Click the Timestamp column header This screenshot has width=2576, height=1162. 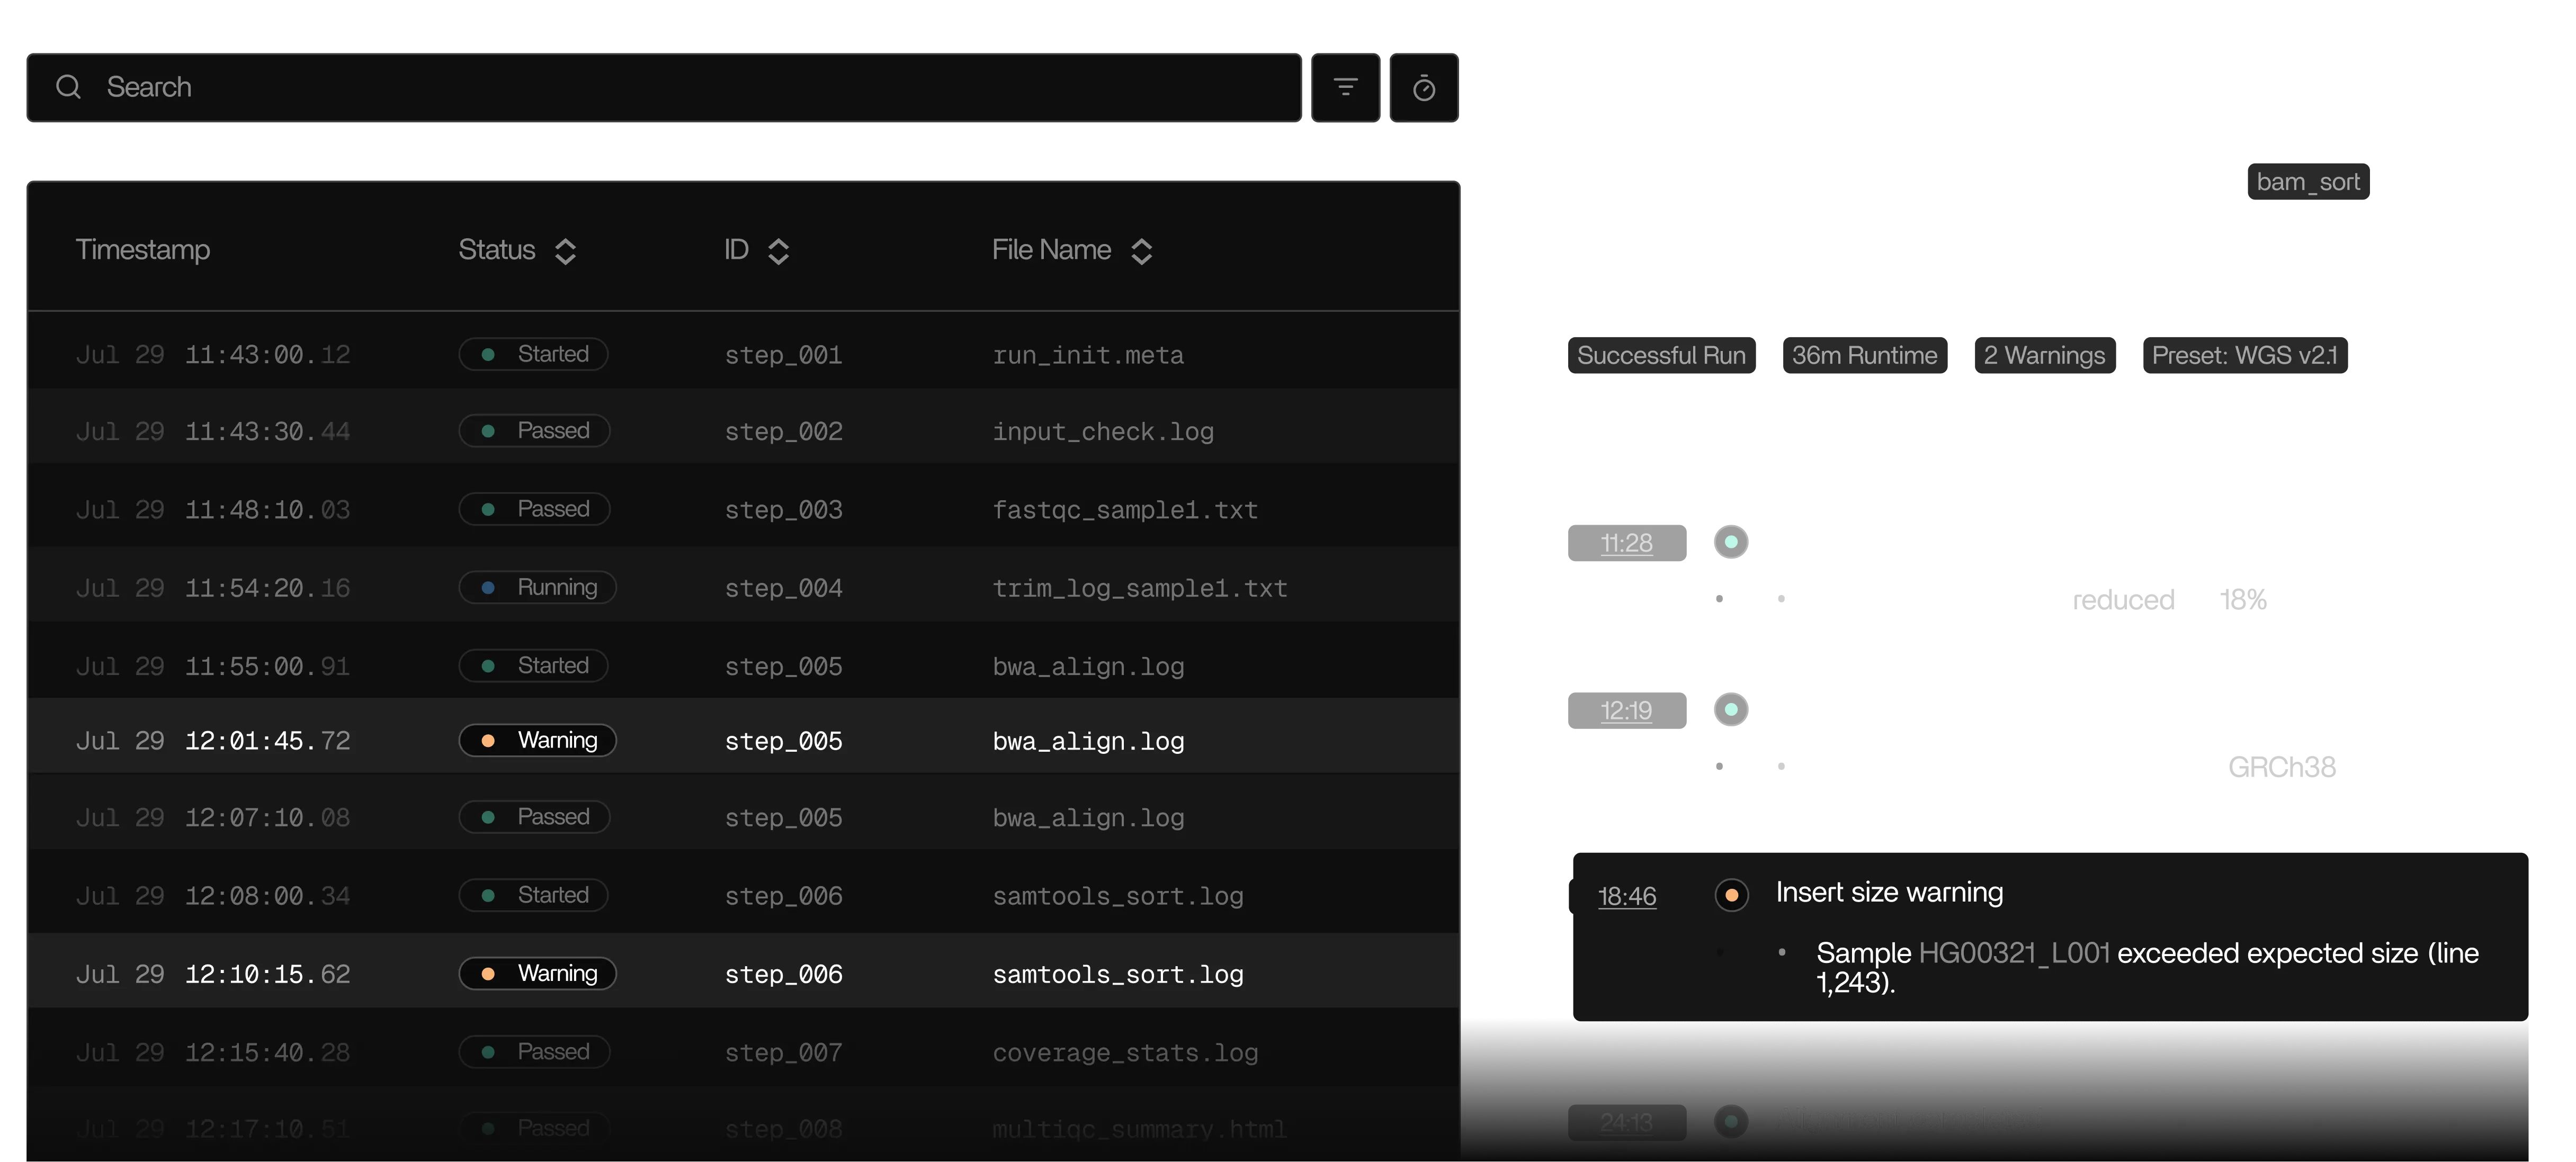(x=143, y=250)
